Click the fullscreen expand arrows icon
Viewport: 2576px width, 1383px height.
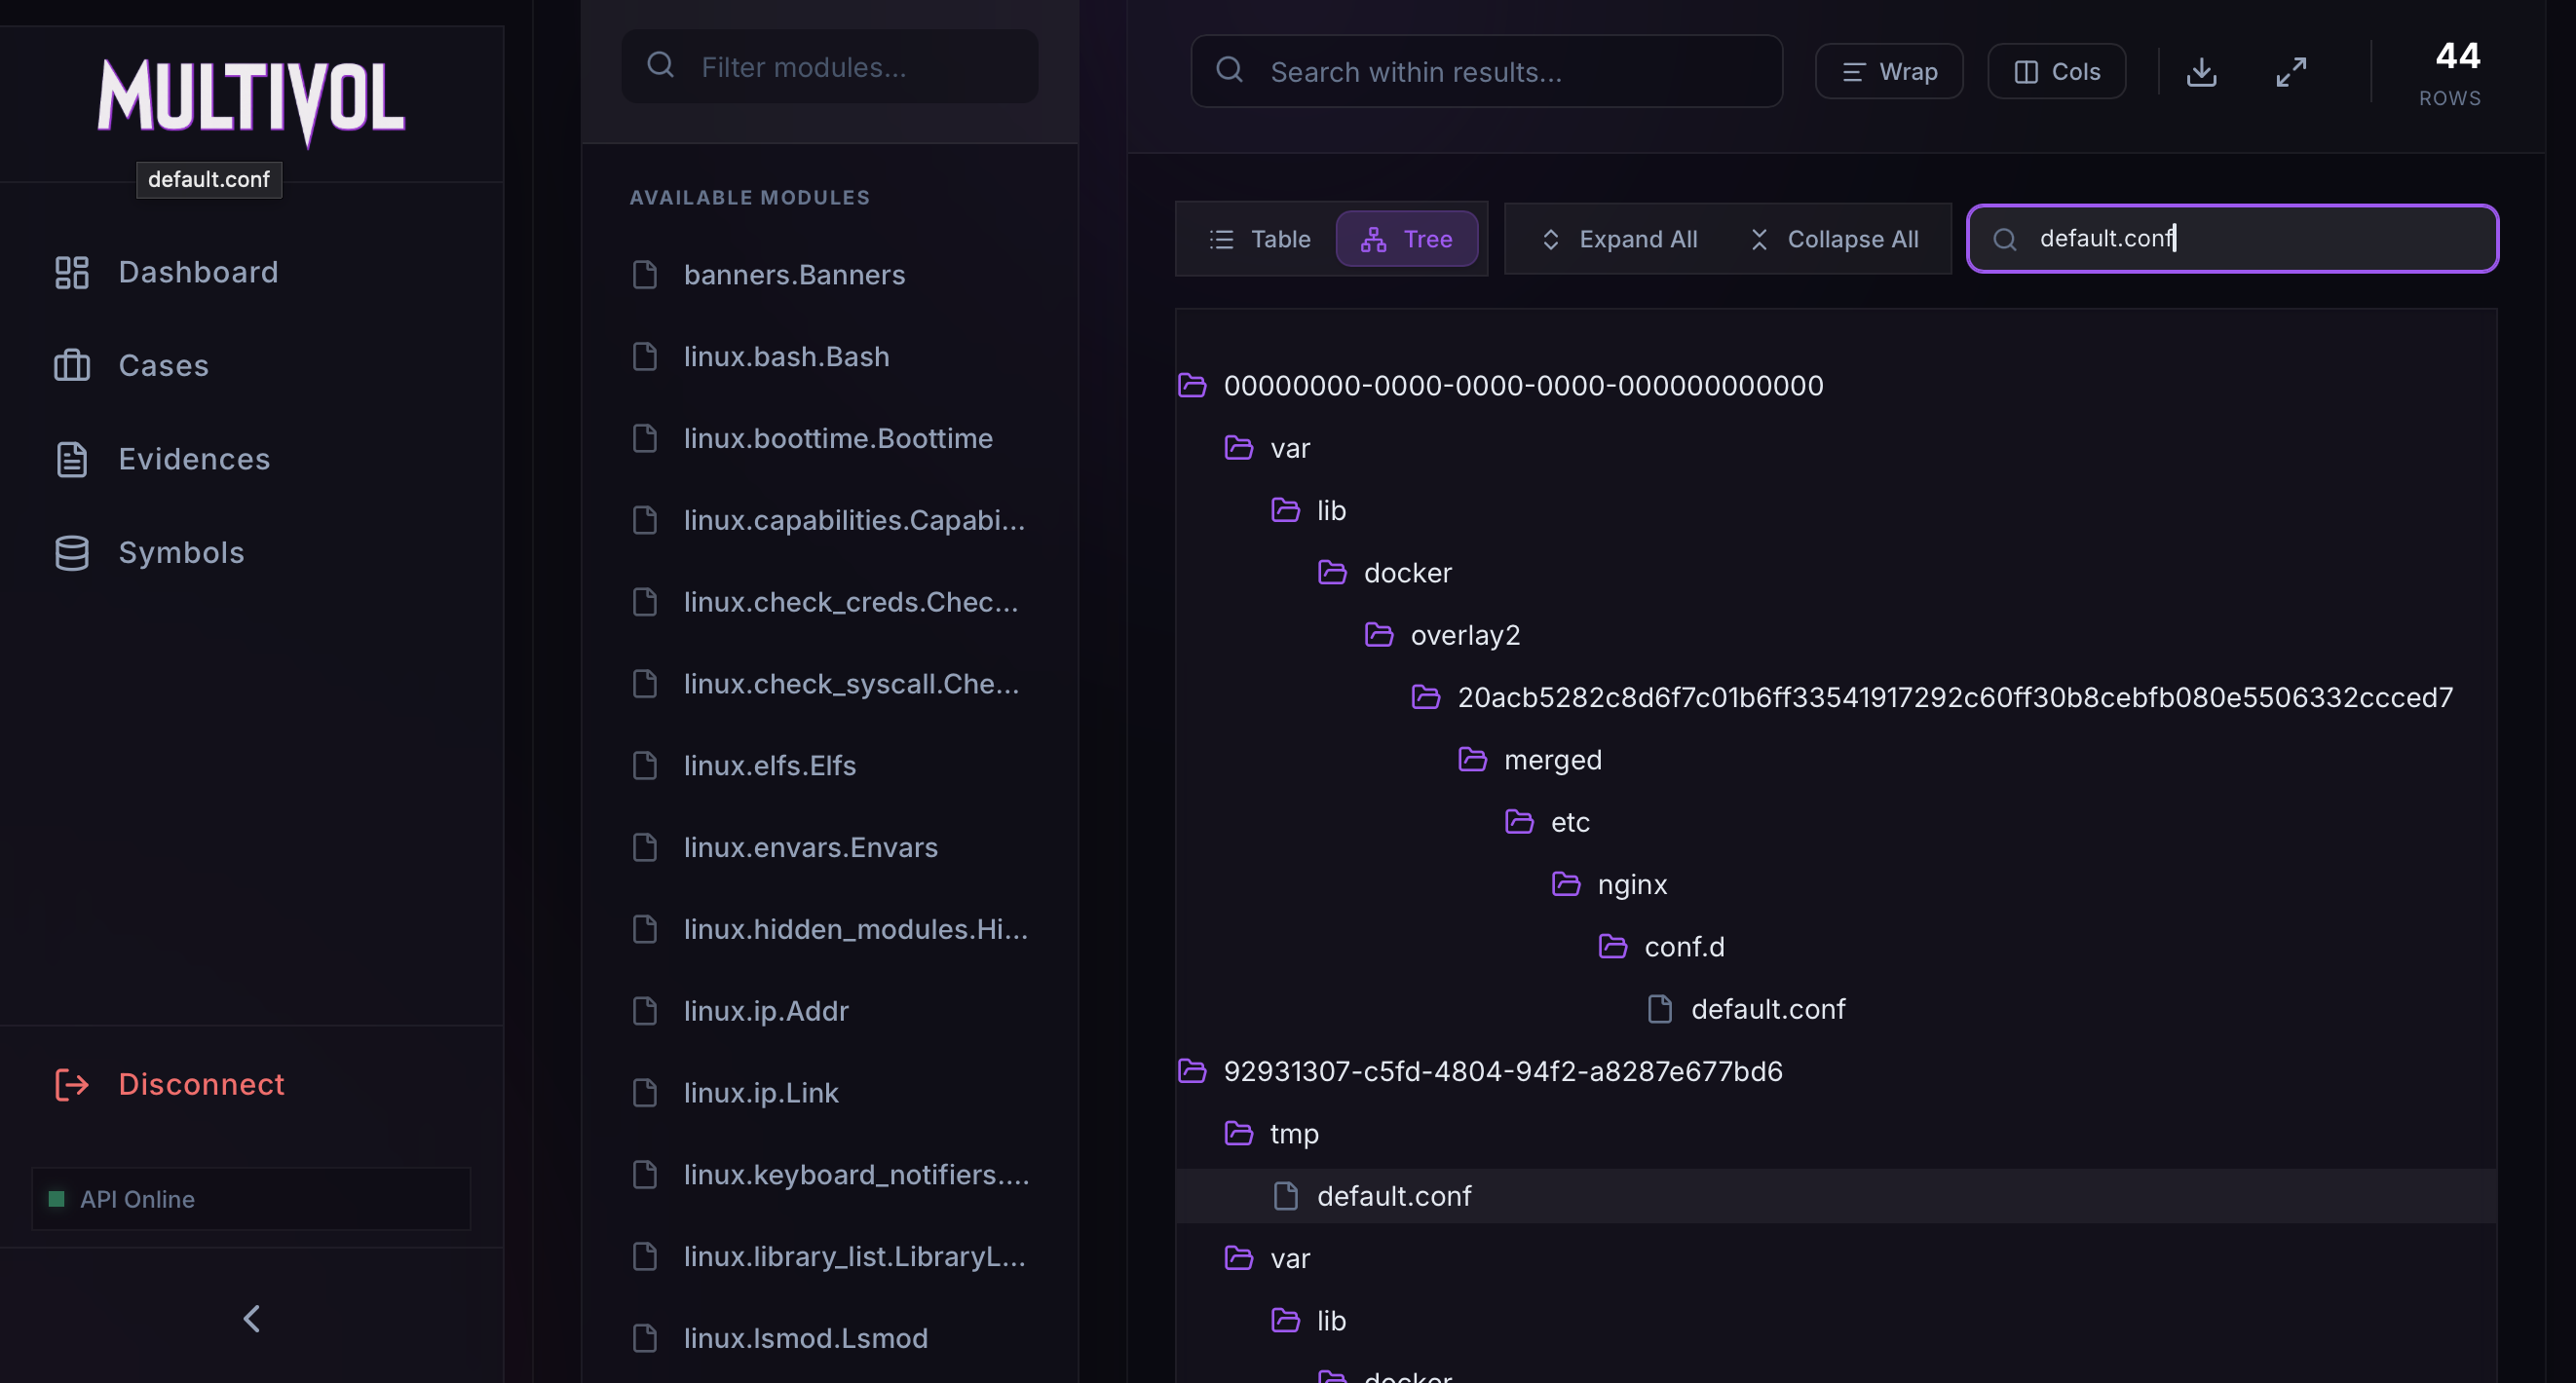pyautogui.click(x=2290, y=72)
